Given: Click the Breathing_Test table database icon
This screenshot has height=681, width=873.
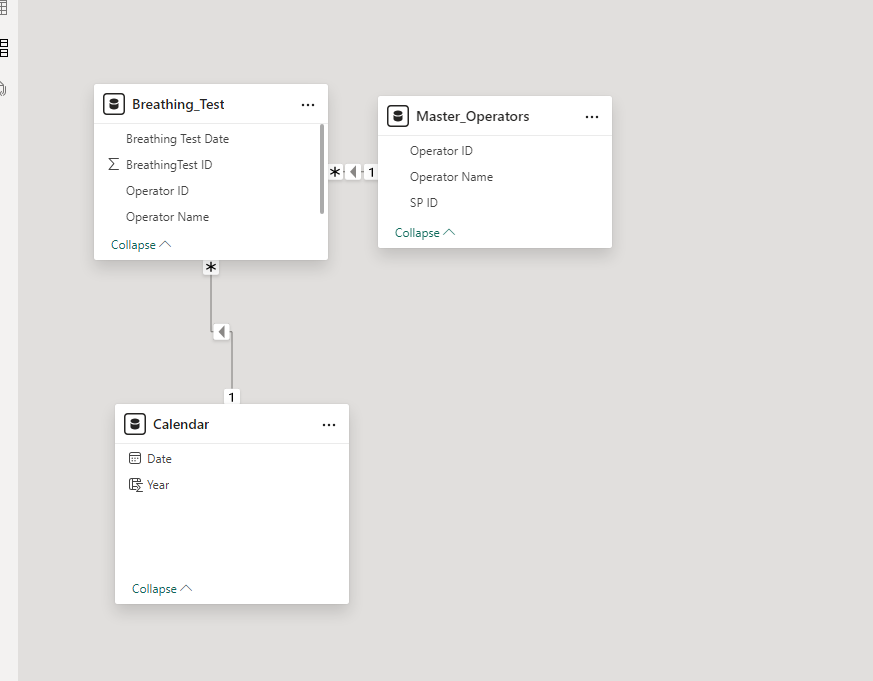Looking at the screenshot, I should click(x=114, y=104).
